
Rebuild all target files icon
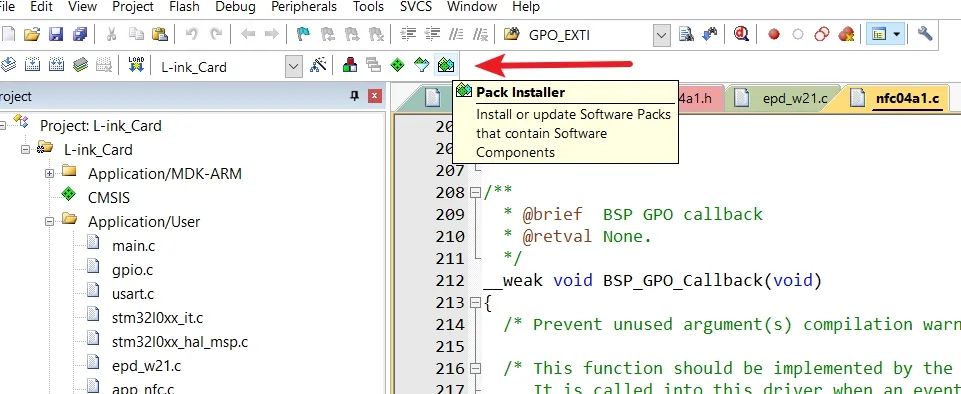56,64
